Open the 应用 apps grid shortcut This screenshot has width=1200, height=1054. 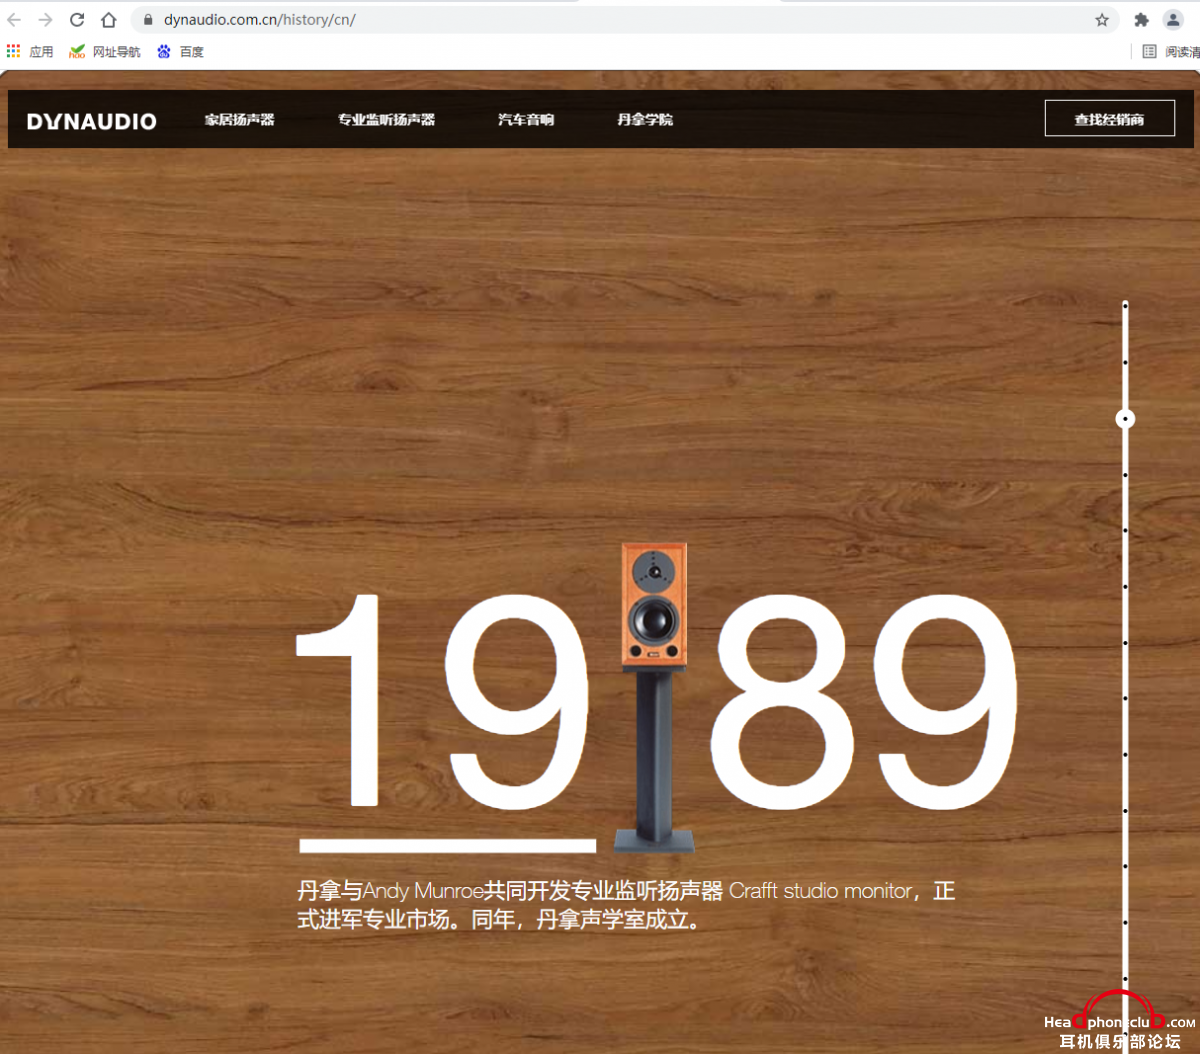click(30, 51)
